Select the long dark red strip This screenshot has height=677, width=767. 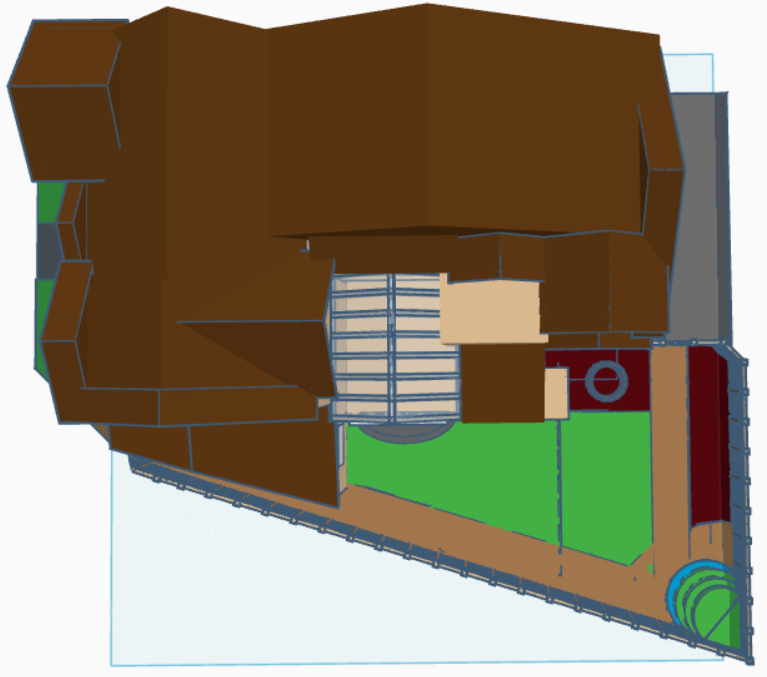coord(708,430)
